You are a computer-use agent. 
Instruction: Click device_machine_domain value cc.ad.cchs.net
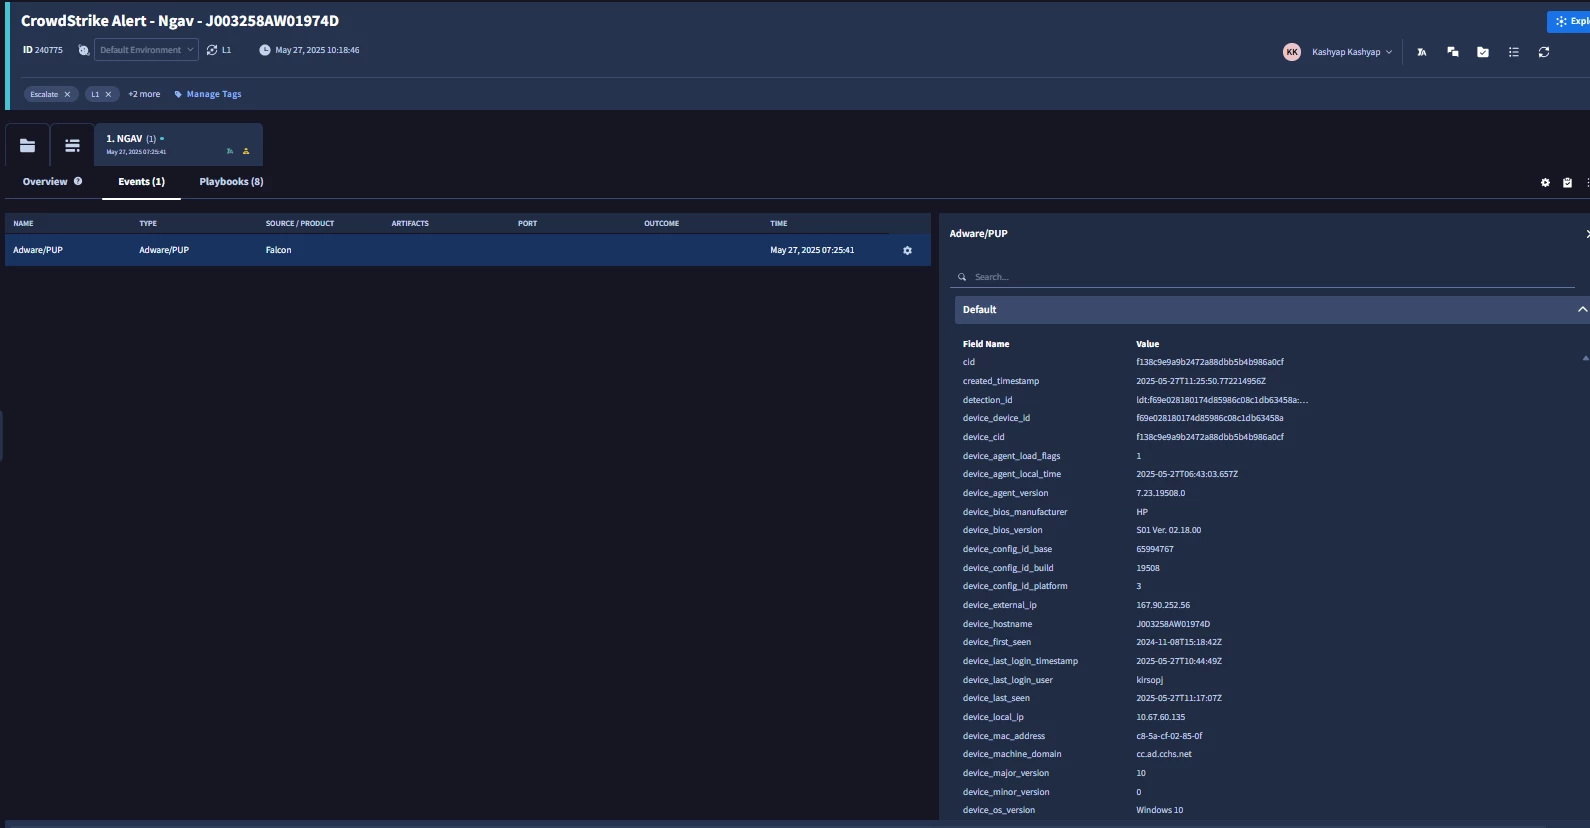click(x=1164, y=754)
